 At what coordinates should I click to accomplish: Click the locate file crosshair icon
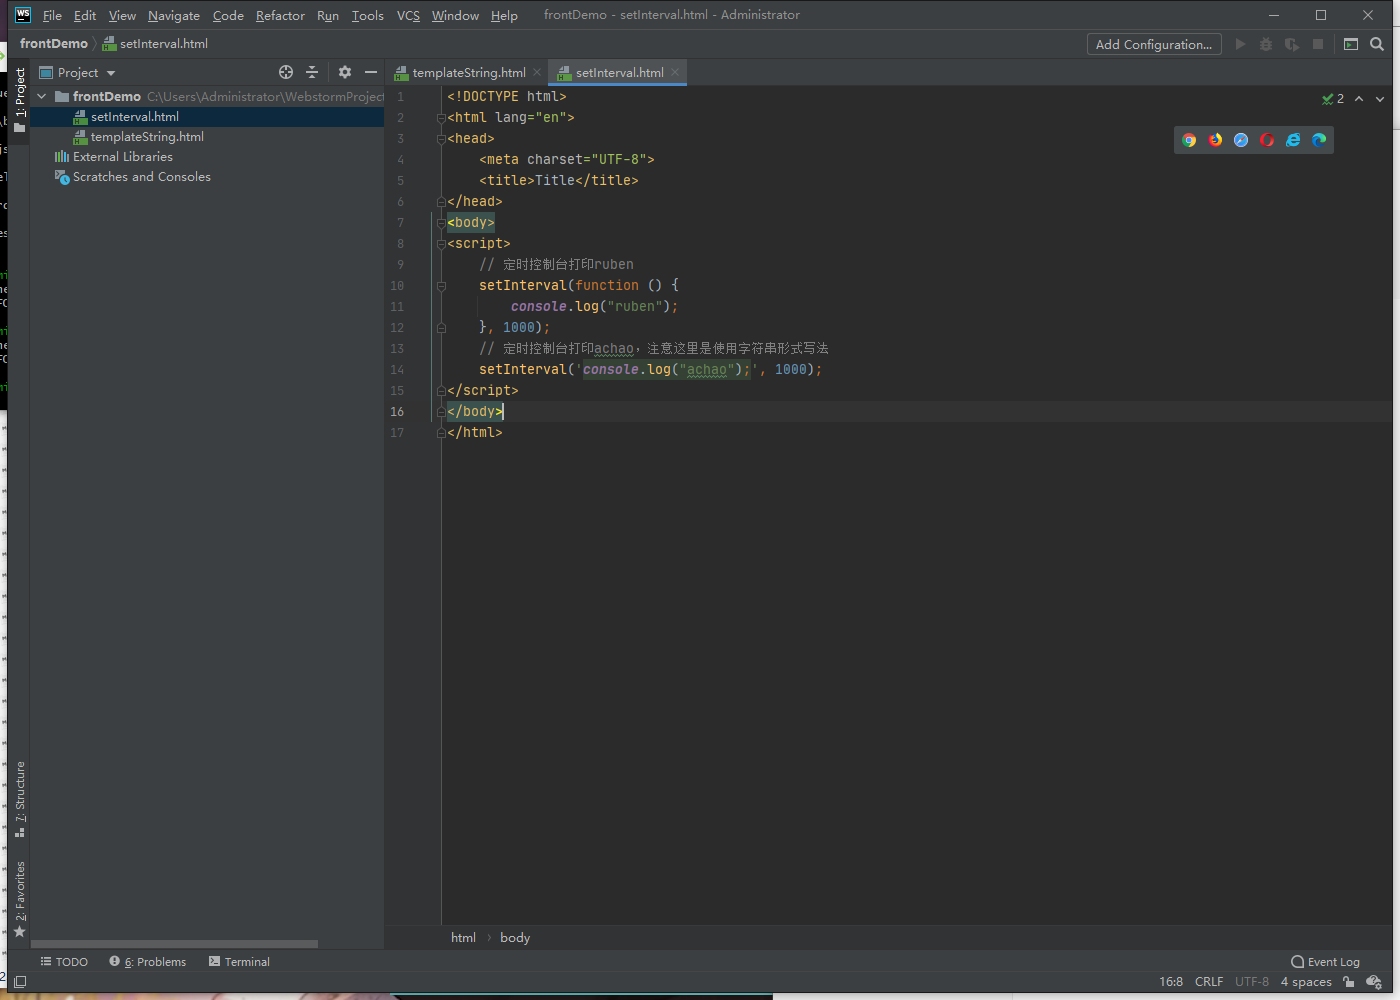[x=286, y=72]
